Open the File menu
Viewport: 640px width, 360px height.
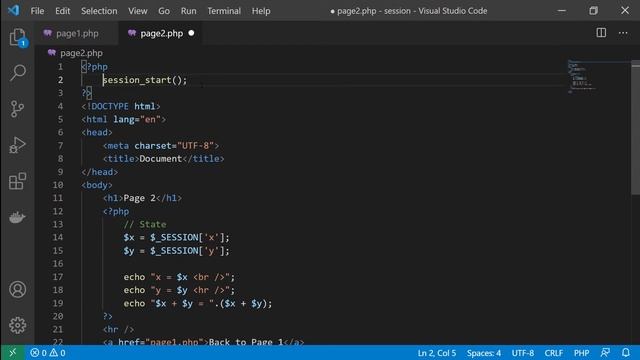tap(37, 11)
